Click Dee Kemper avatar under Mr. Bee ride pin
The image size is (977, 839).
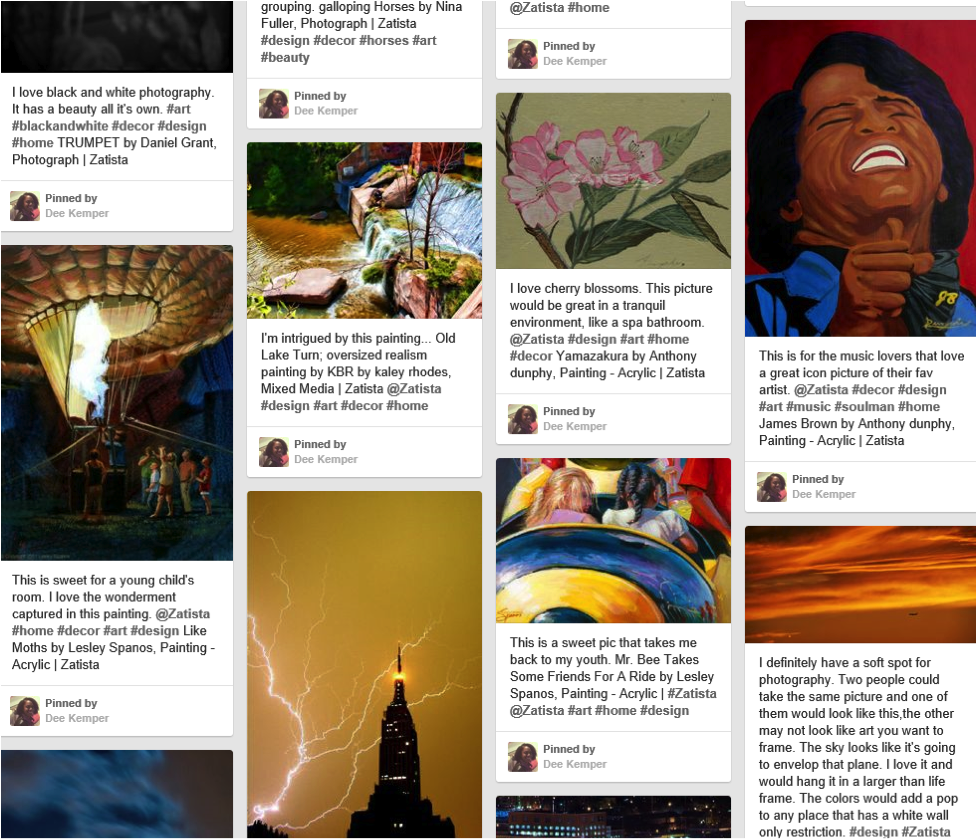click(x=523, y=757)
